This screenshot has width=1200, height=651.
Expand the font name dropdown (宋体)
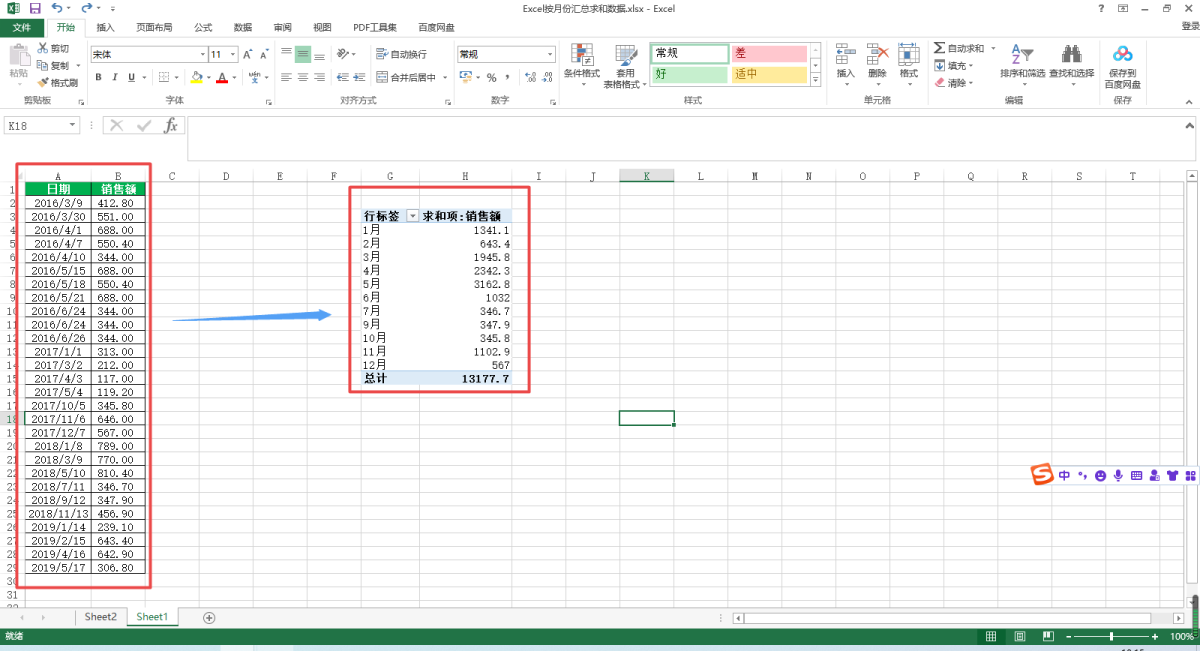[201, 54]
